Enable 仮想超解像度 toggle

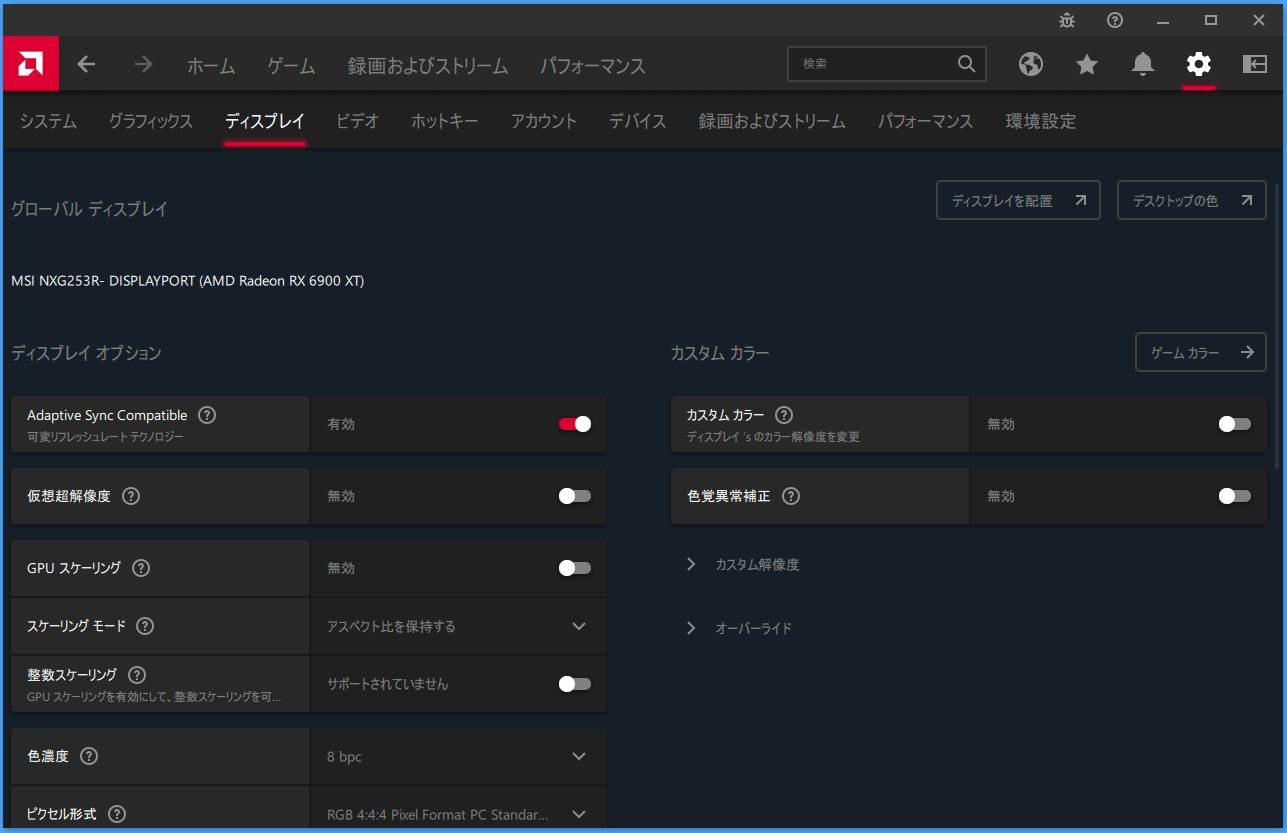575,496
